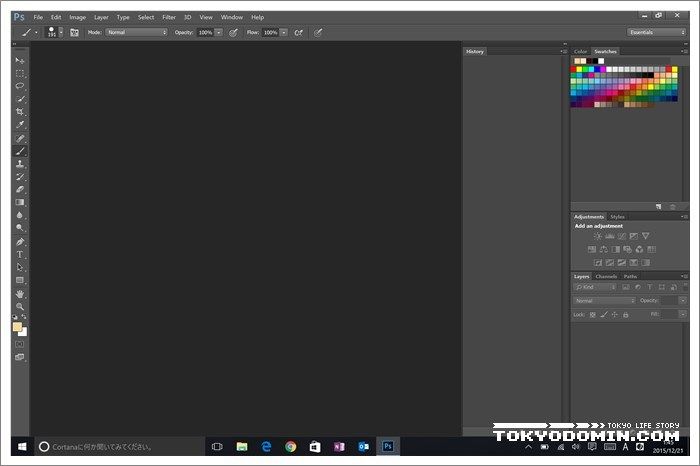
Task: Enable pressure for size button
Action: [x=318, y=33]
